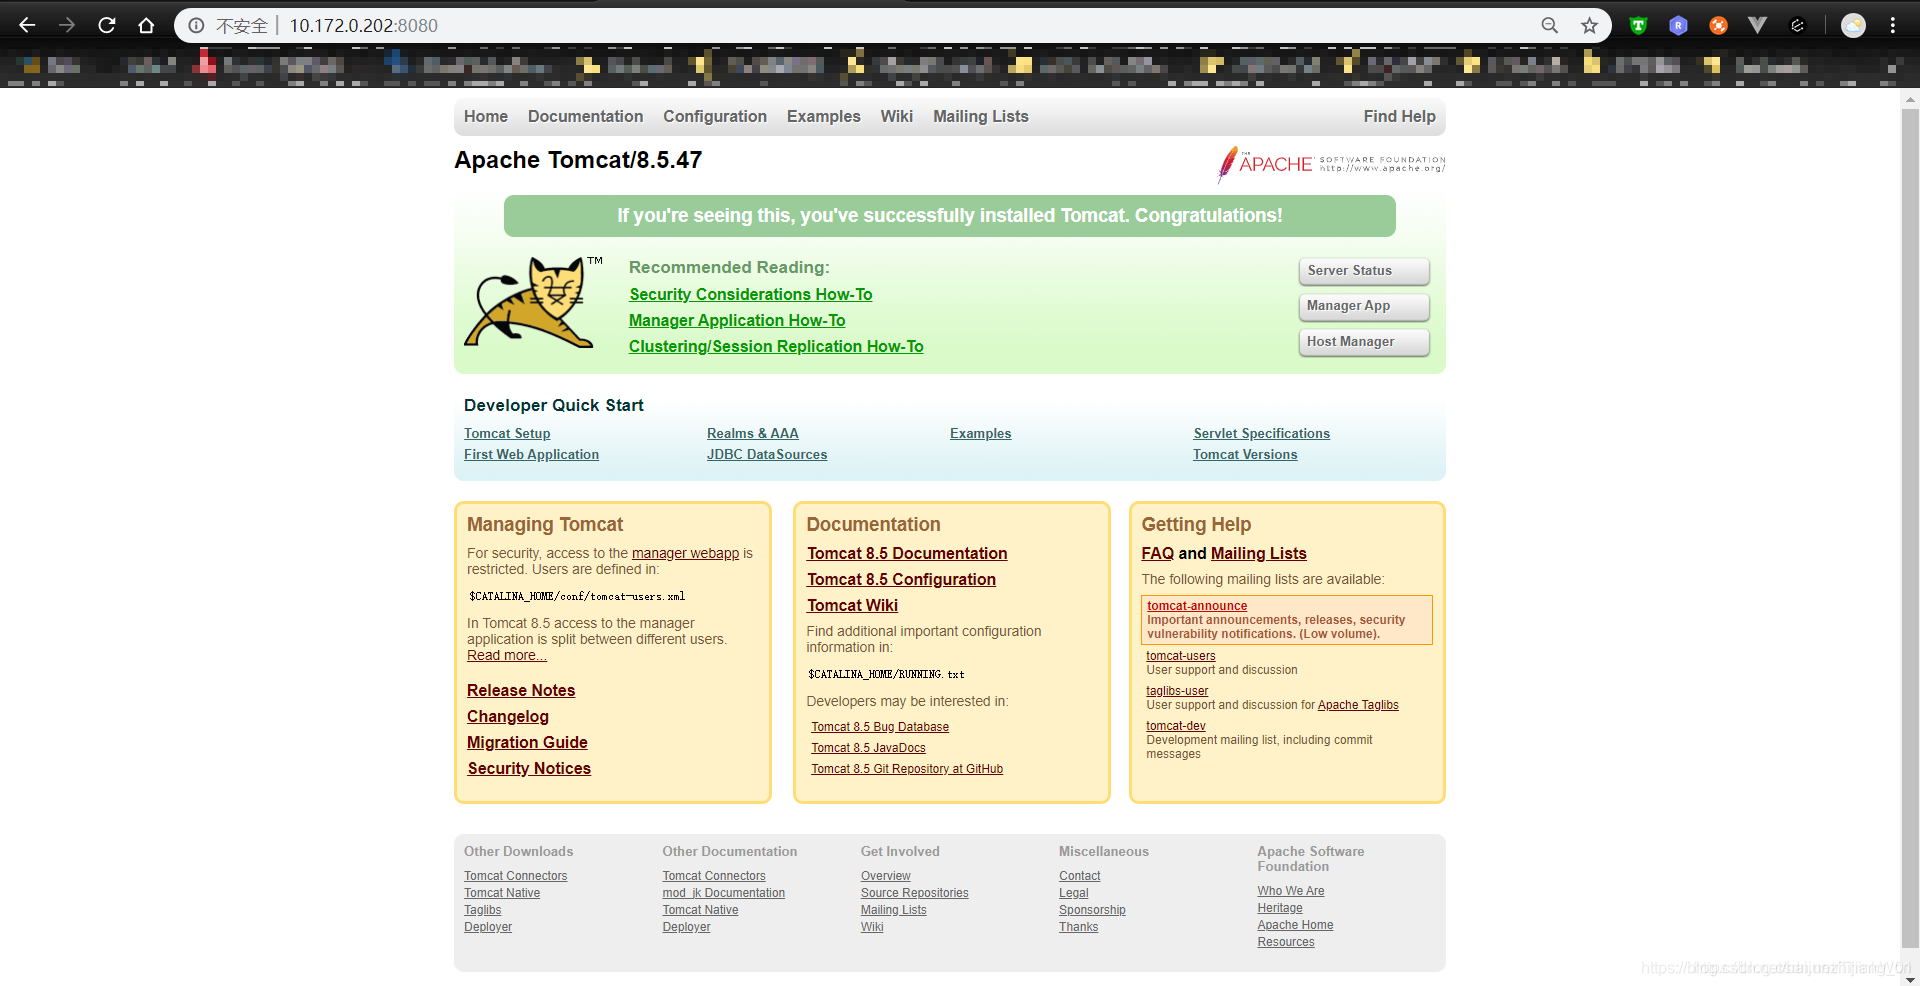Open the Tomcat Wiki link
1920x986 pixels.
point(852,605)
